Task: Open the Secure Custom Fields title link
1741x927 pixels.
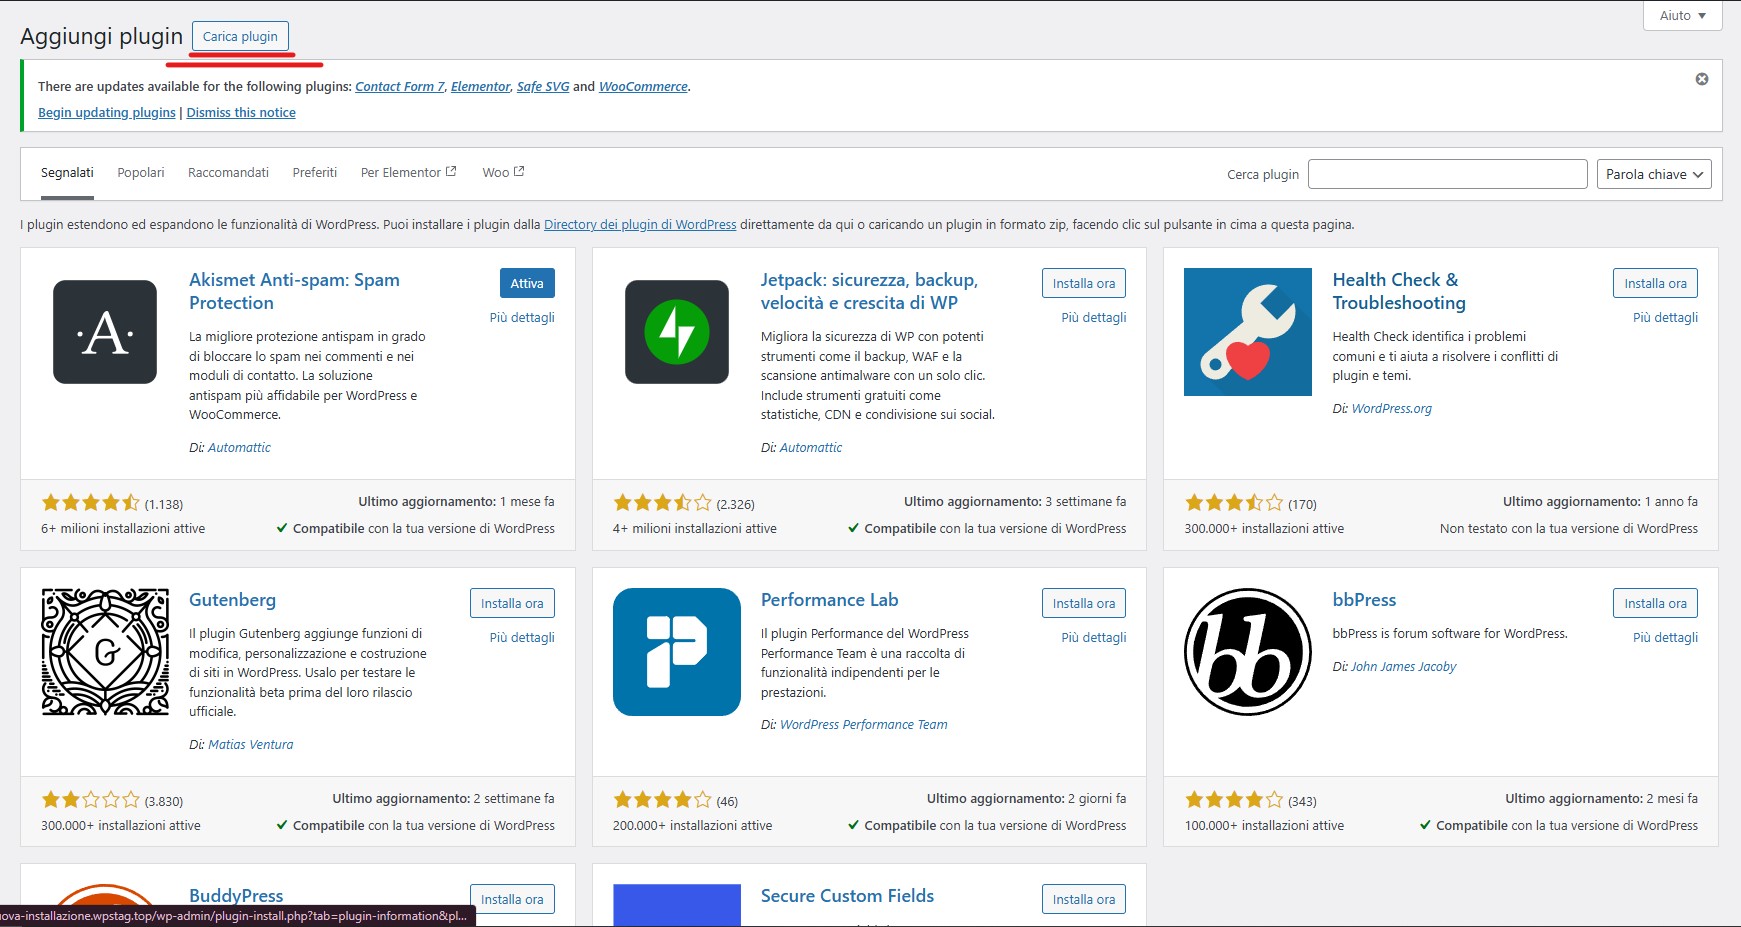Action: [x=847, y=896]
